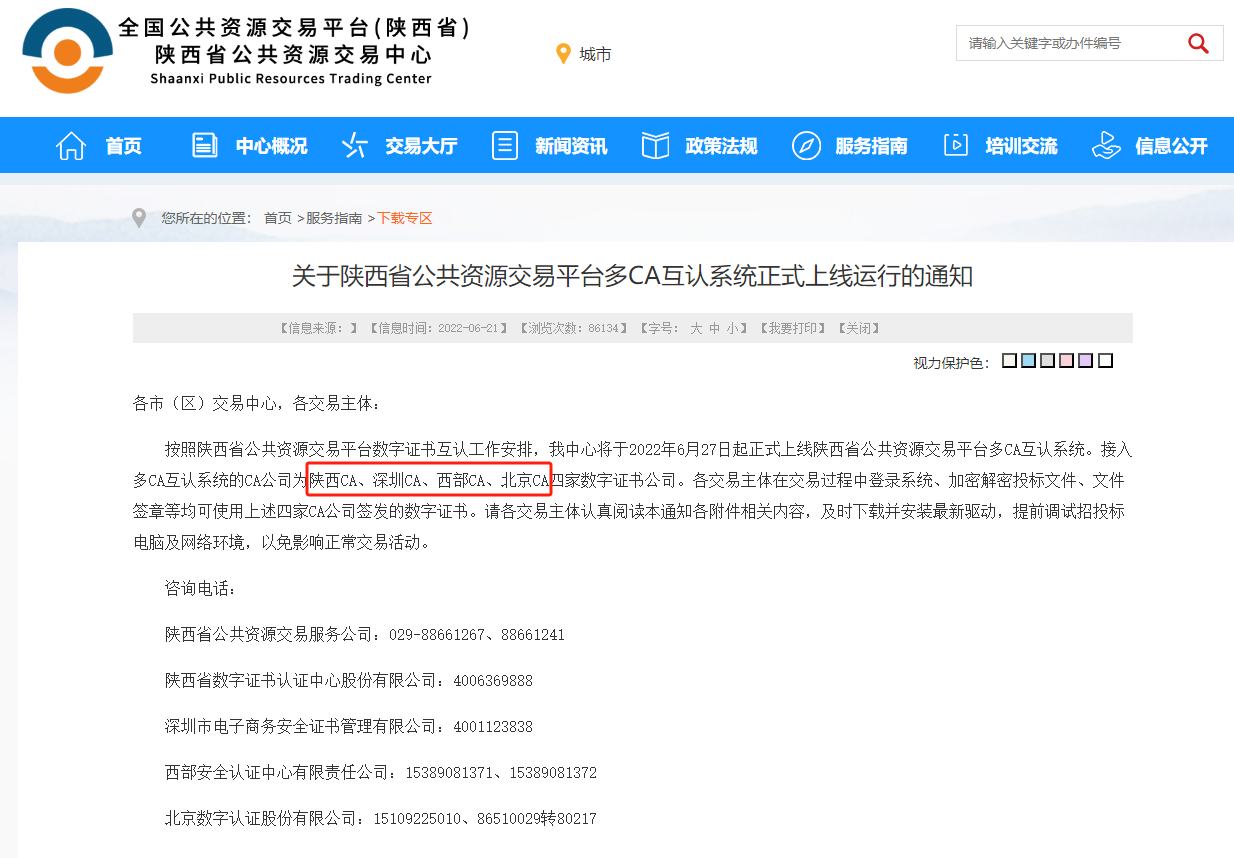Click the 服务指南 compass icon
Image resolution: width=1234 pixels, height=858 pixels.
point(806,146)
